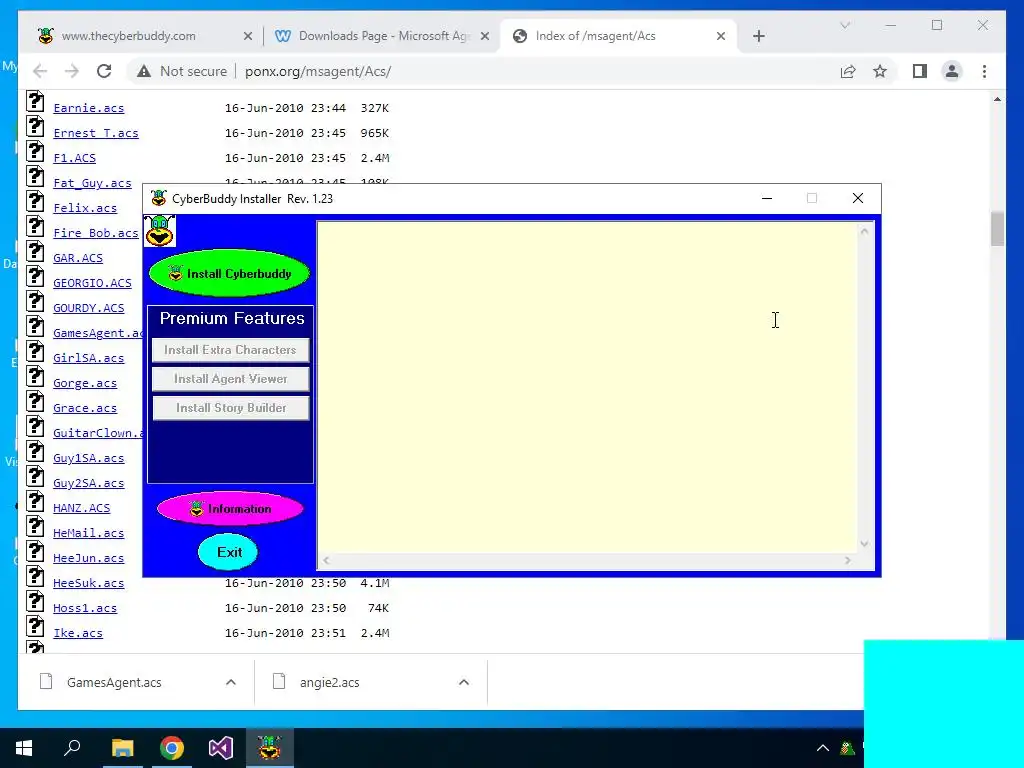The width and height of the screenshot is (1024, 768).
Task: Open File Explorer from taskbar
Action: 122,748
